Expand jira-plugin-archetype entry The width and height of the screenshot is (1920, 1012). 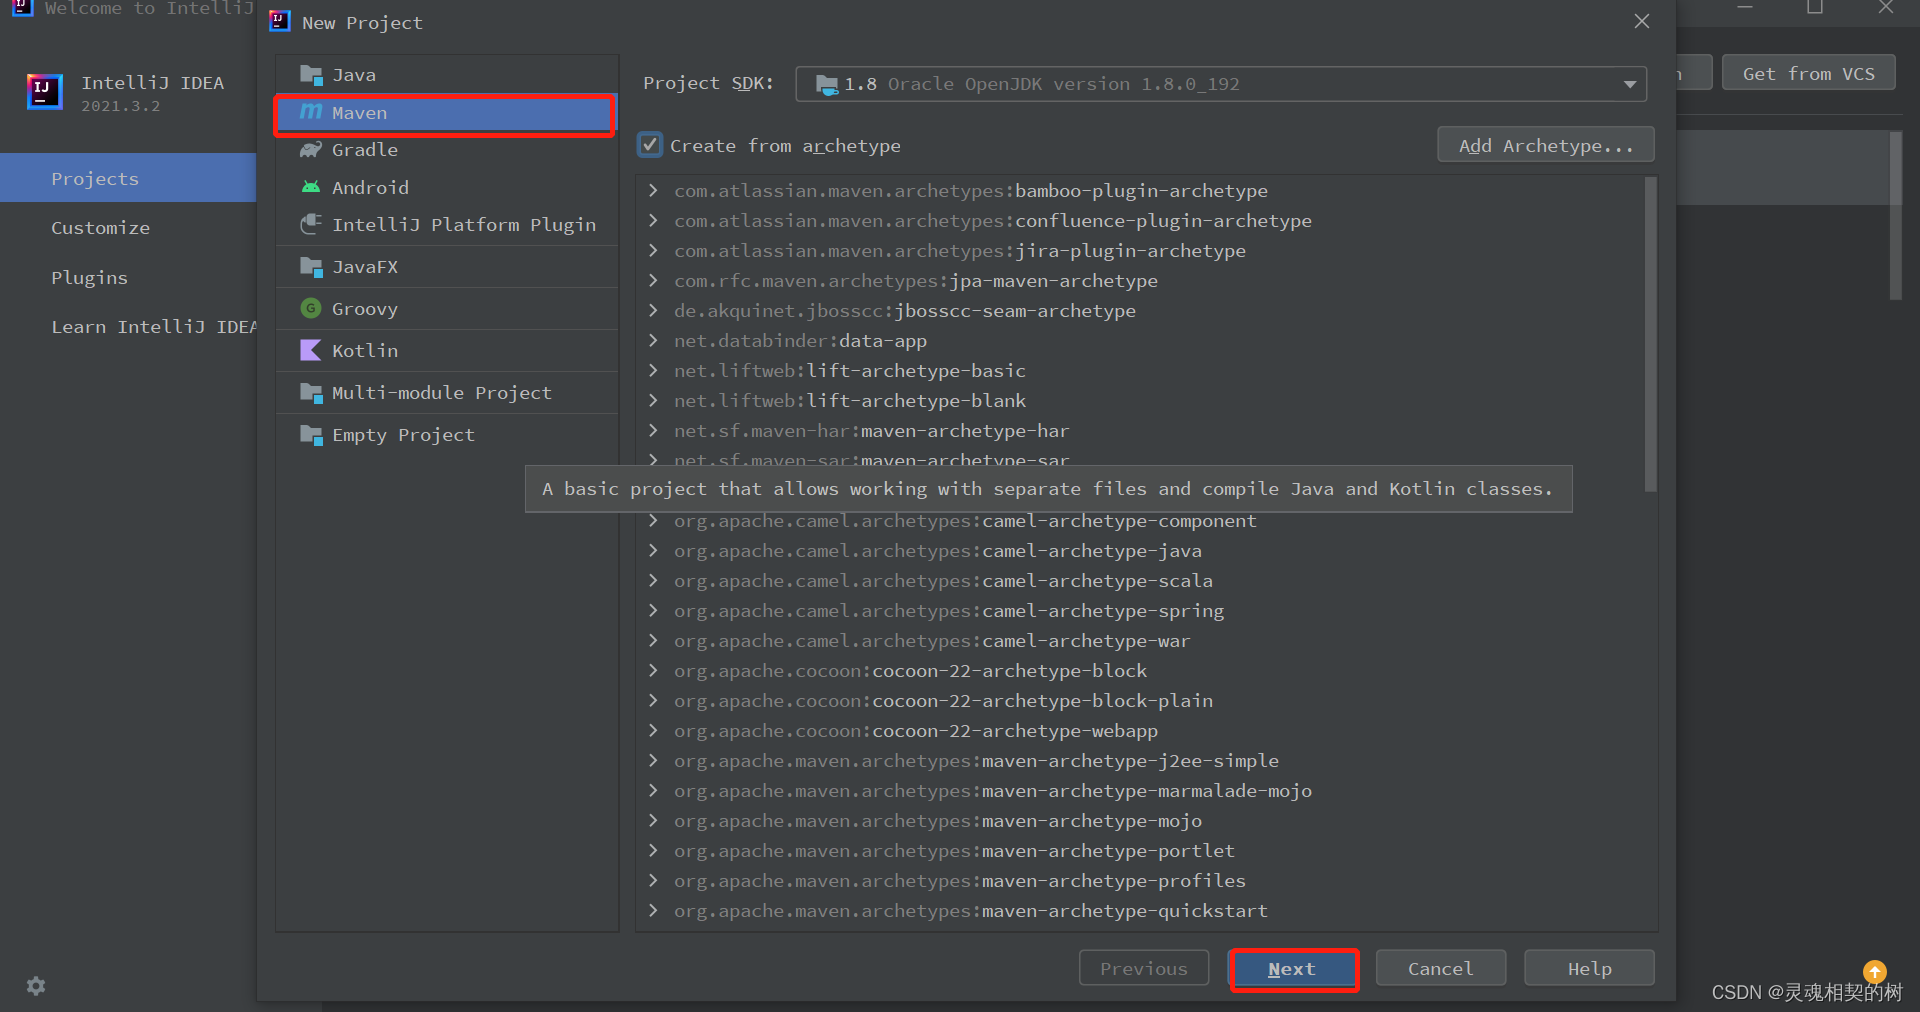click(x=653, y=250)
